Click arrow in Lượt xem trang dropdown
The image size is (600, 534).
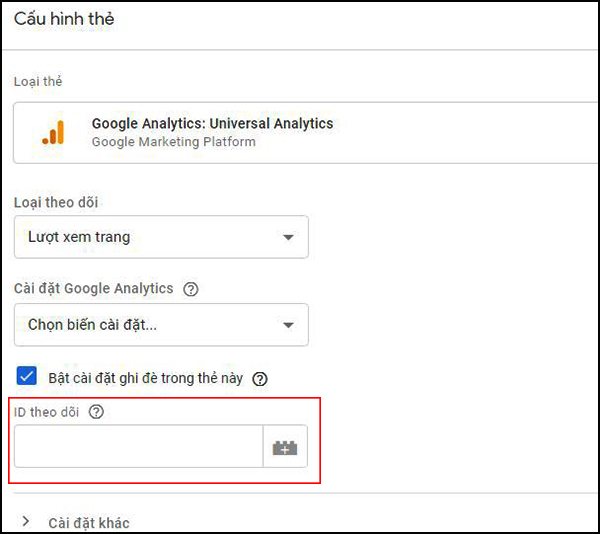[x=288, y=237]
